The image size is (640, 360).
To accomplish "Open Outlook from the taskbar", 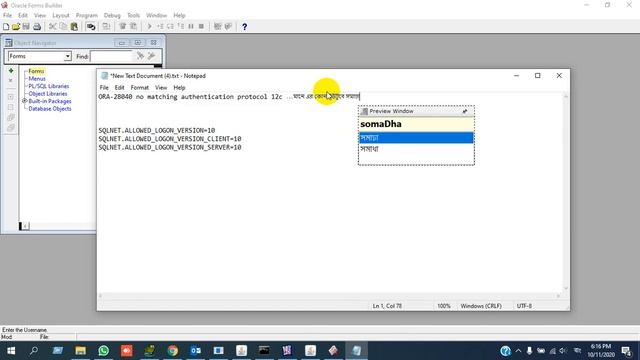I will pos(196,351).
